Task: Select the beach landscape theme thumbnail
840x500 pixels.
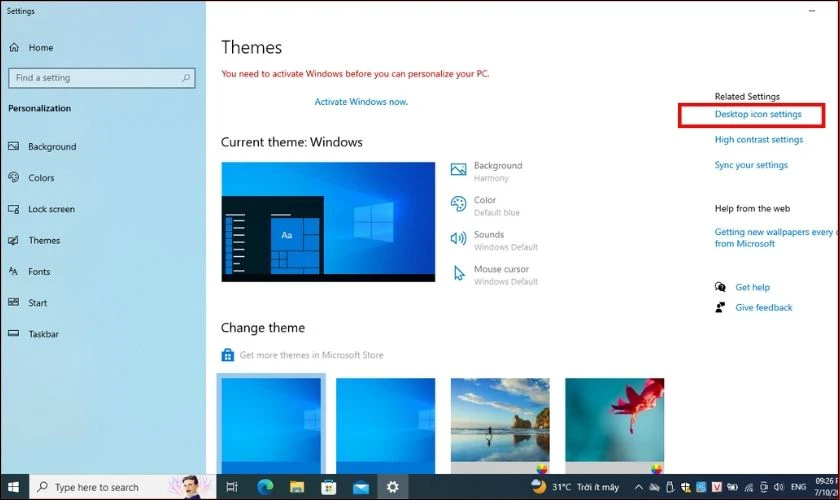Action: (x=500, y=426)
